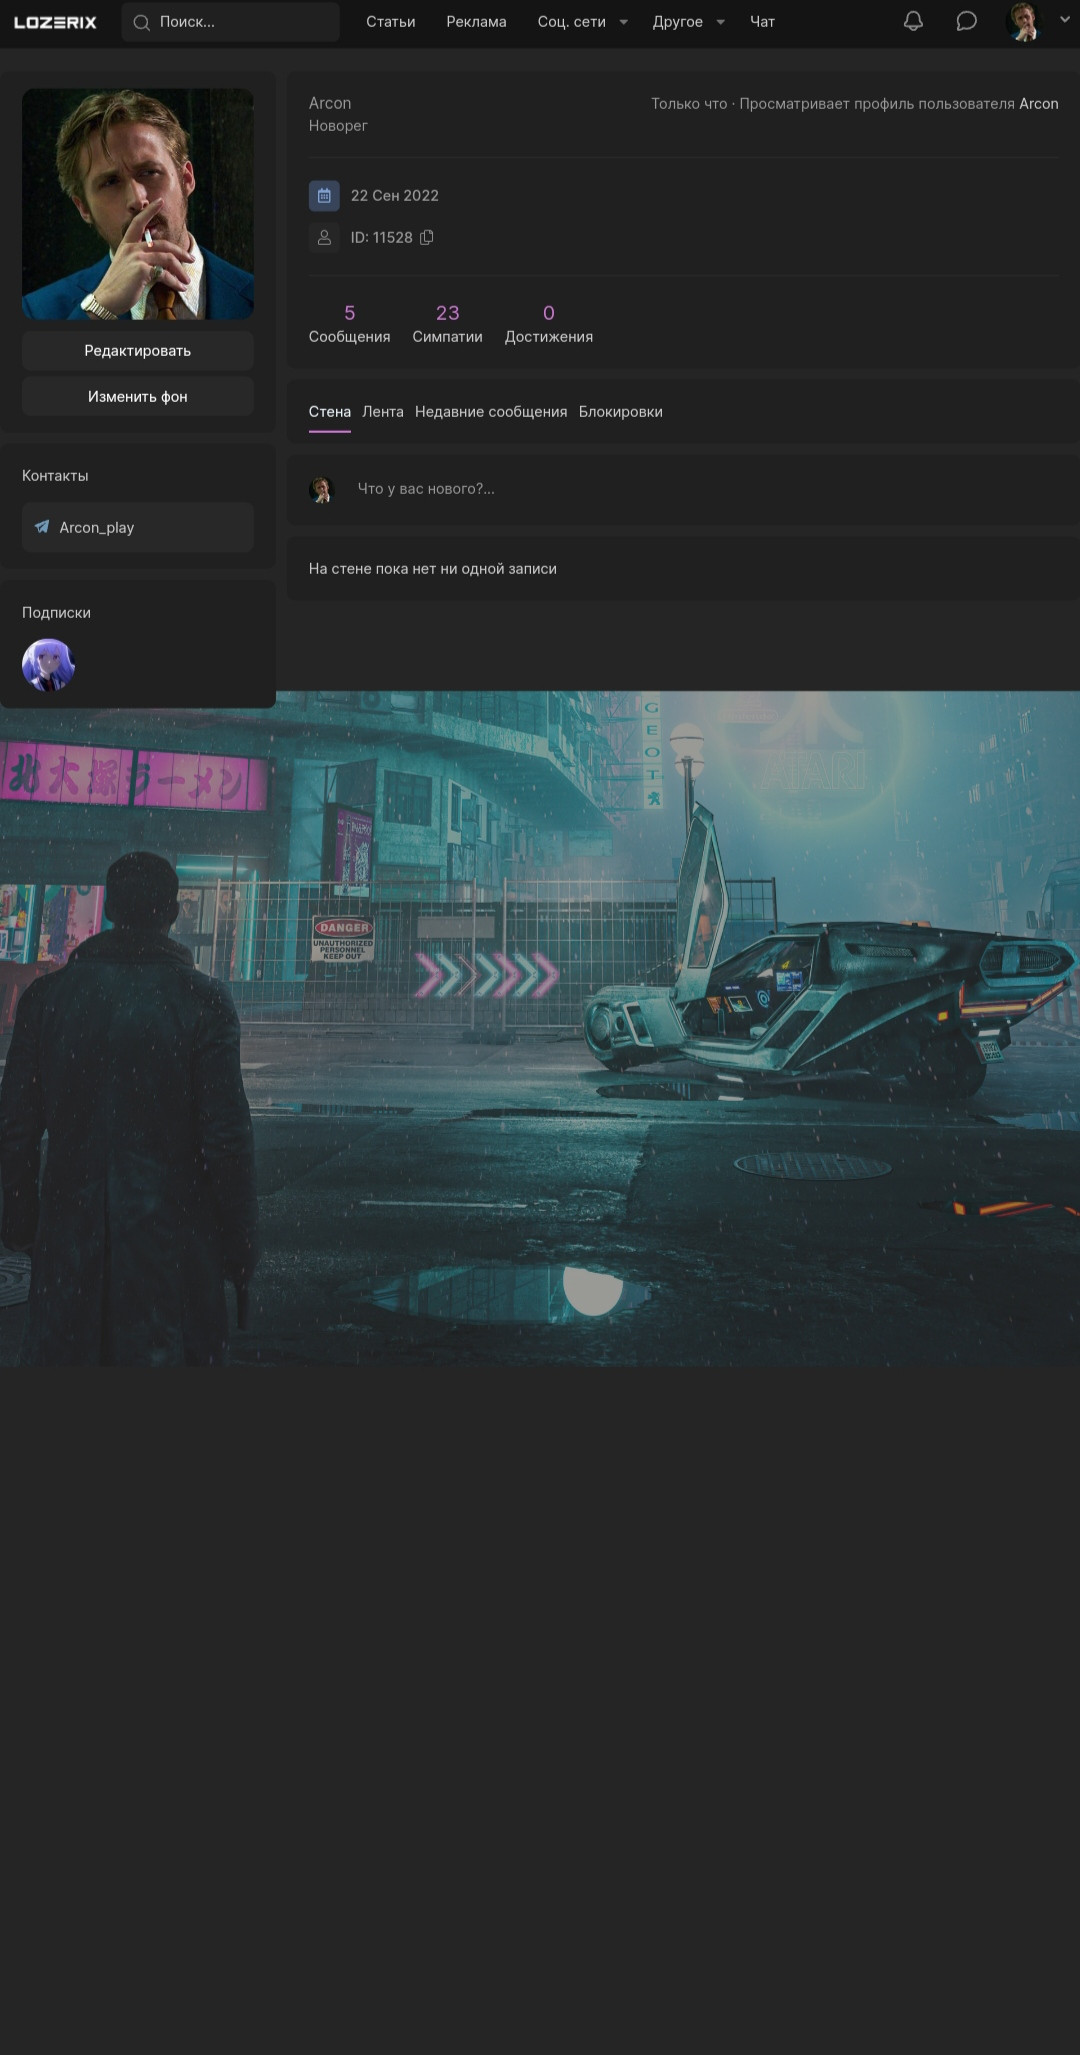1080x2055 pixels.
Task: Click the 5 Сообщения counter
Action: coord(350,324)
